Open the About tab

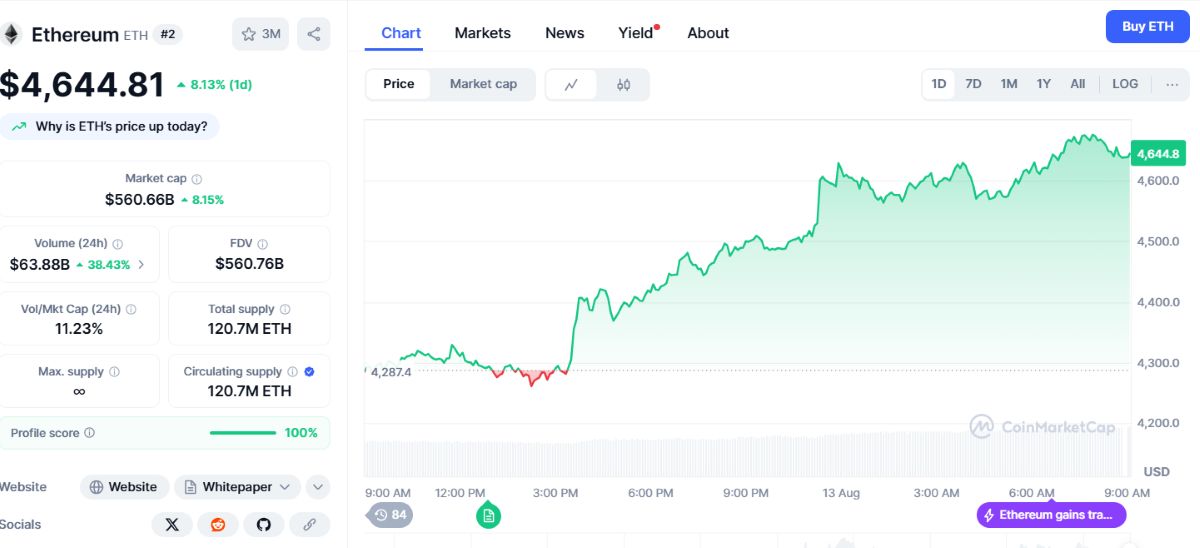click(x=708, y=33)
